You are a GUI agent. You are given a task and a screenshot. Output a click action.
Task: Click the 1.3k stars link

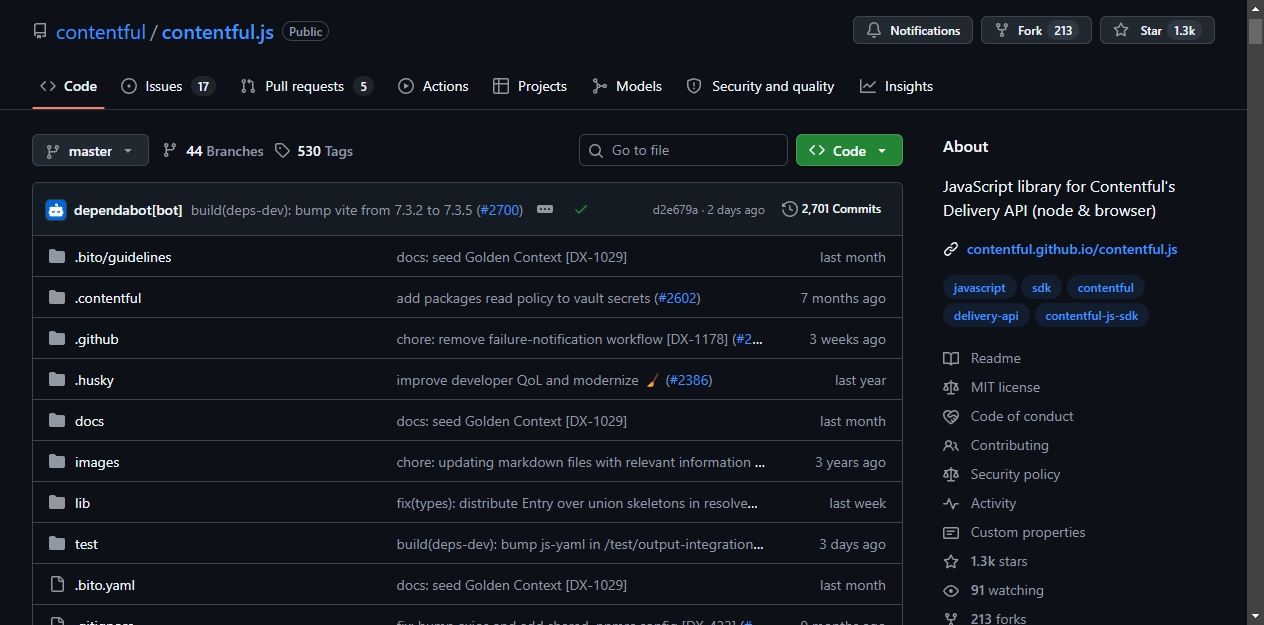point(999,561)
